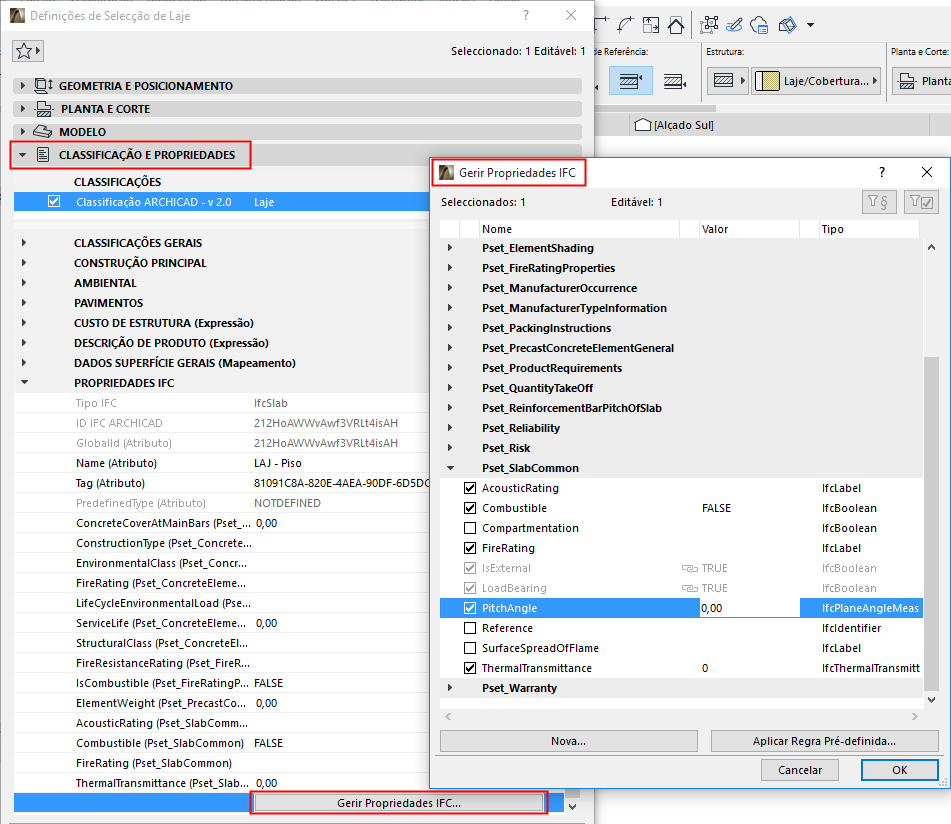Click the home story icon in the toolbar
The height and width of the screenshot is (824, 951).
point(676,26)
